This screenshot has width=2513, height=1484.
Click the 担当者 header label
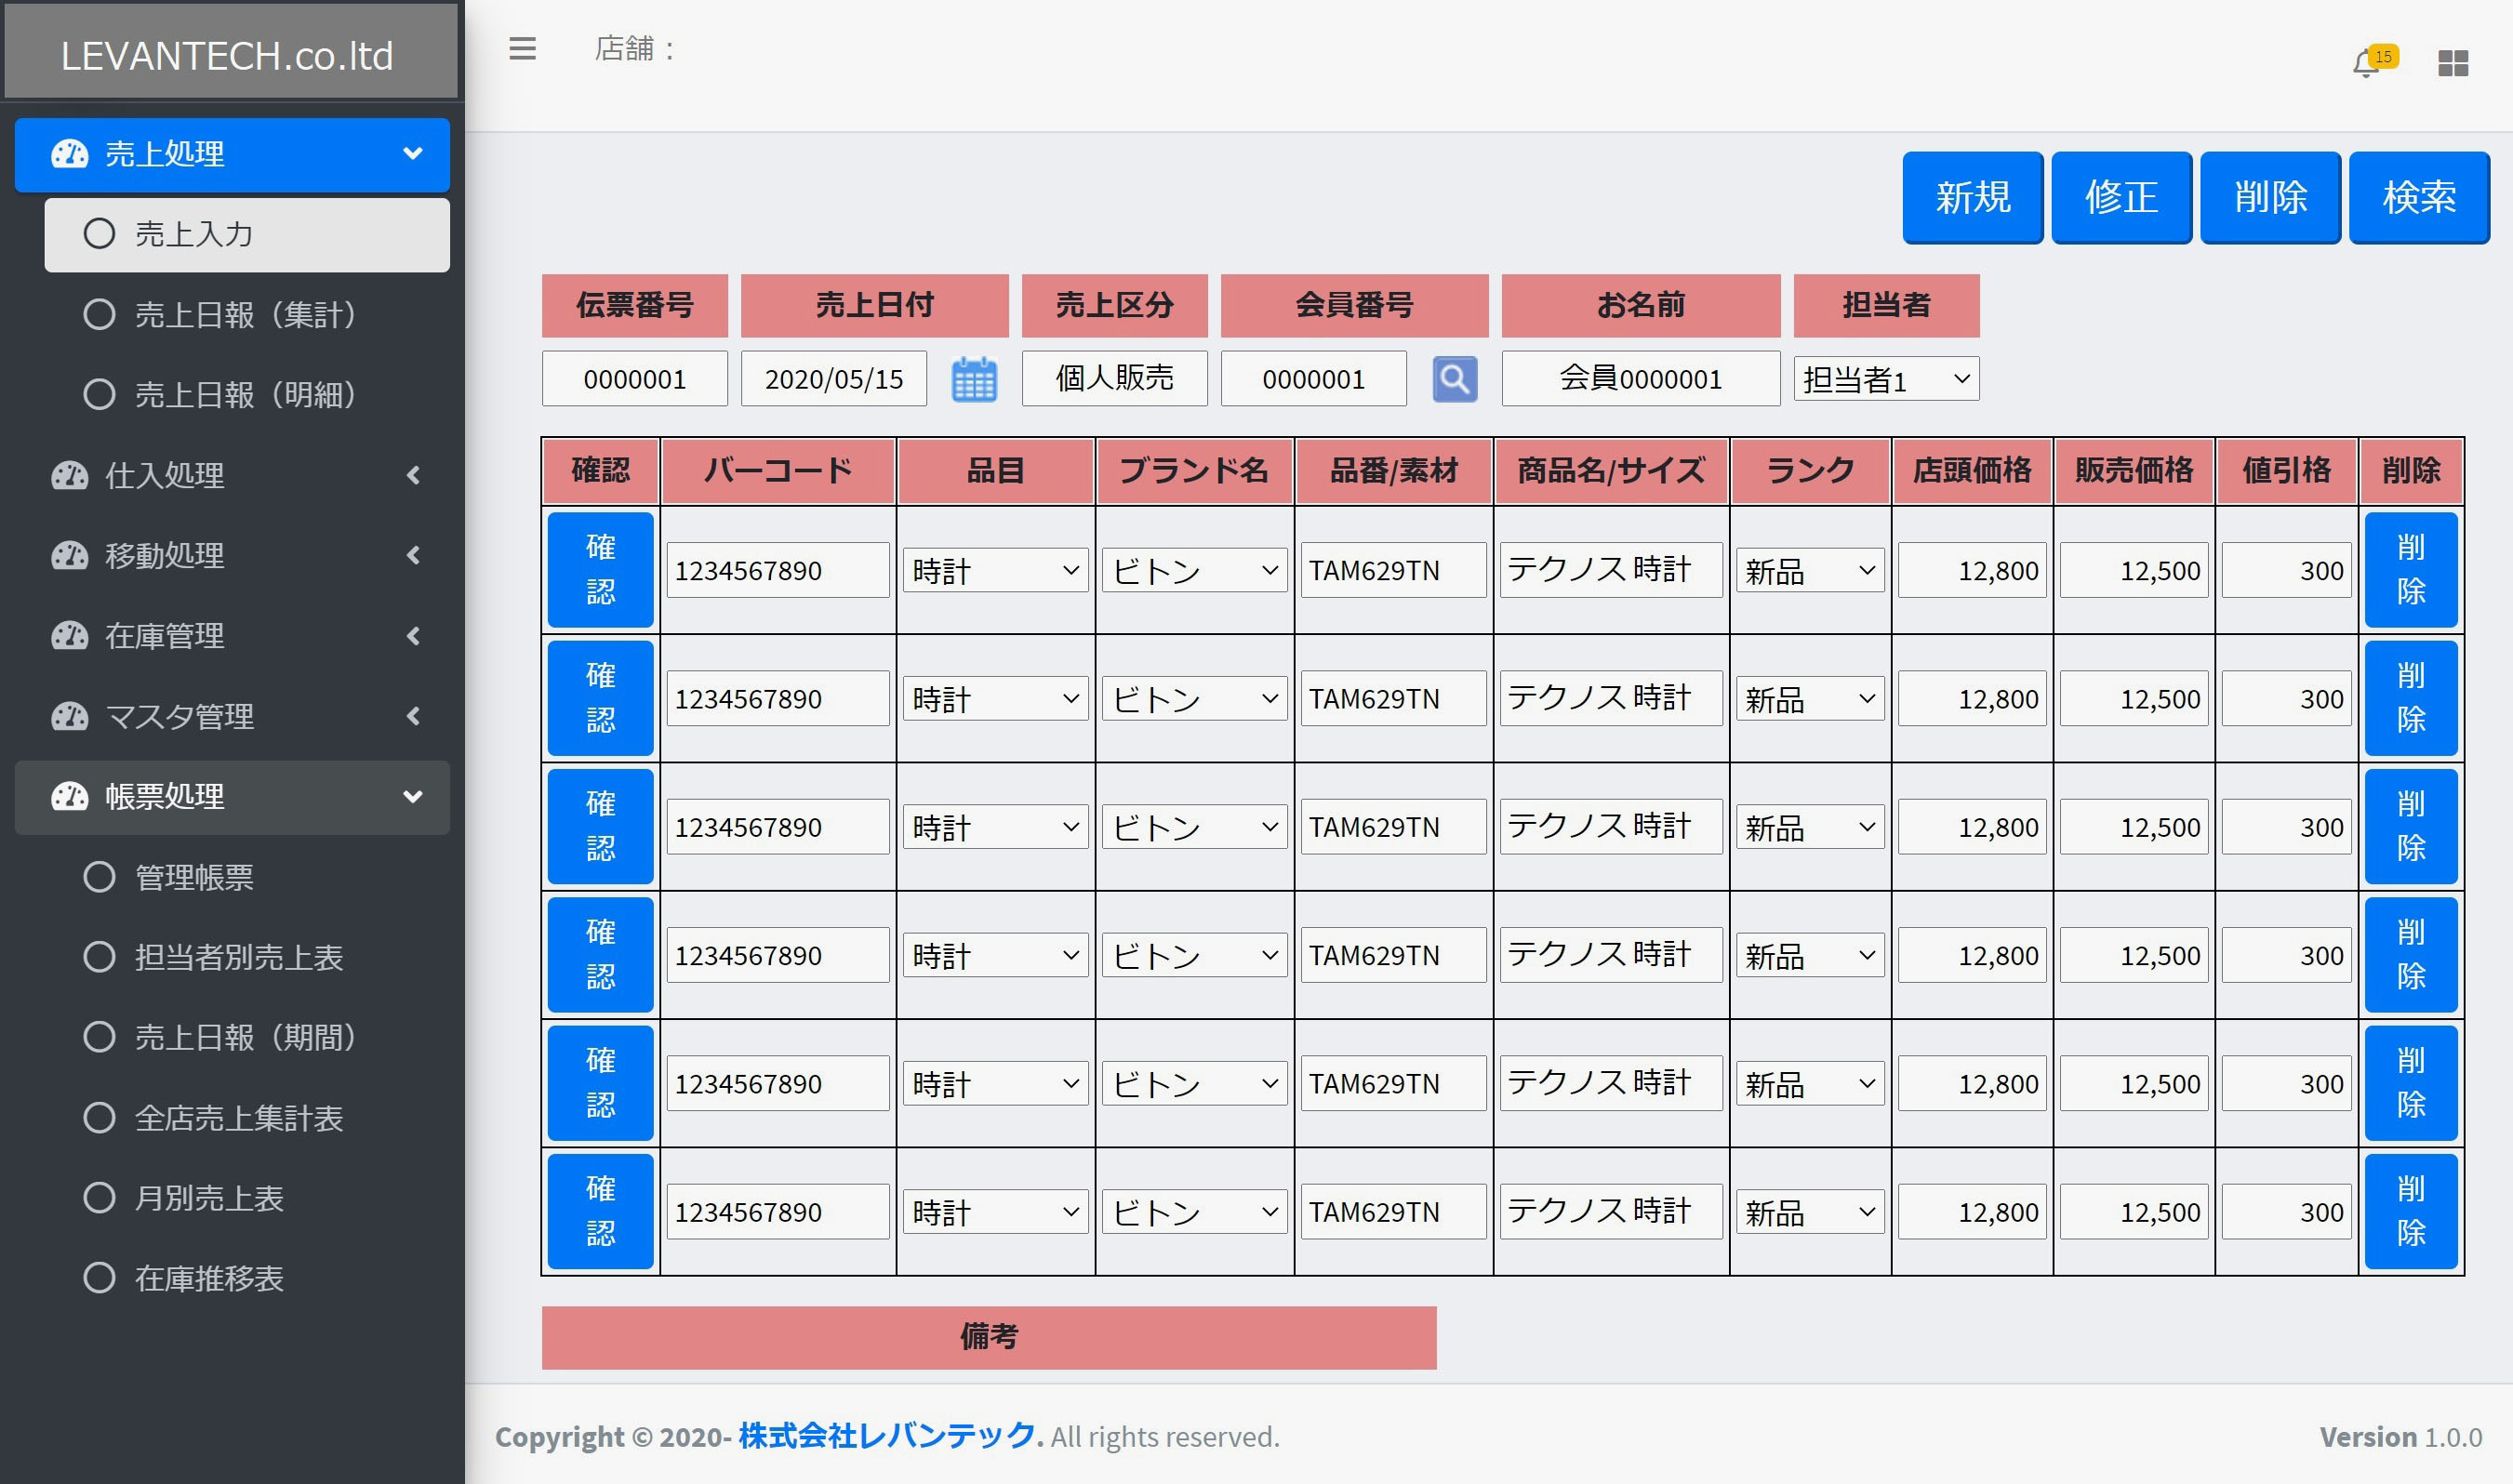point(1886,305)
